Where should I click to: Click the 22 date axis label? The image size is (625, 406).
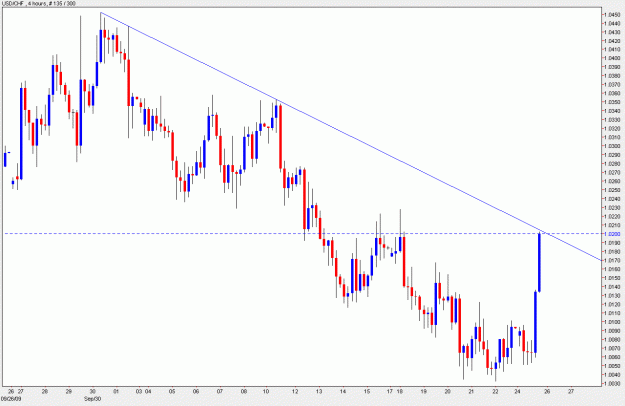tap(495, 391)
